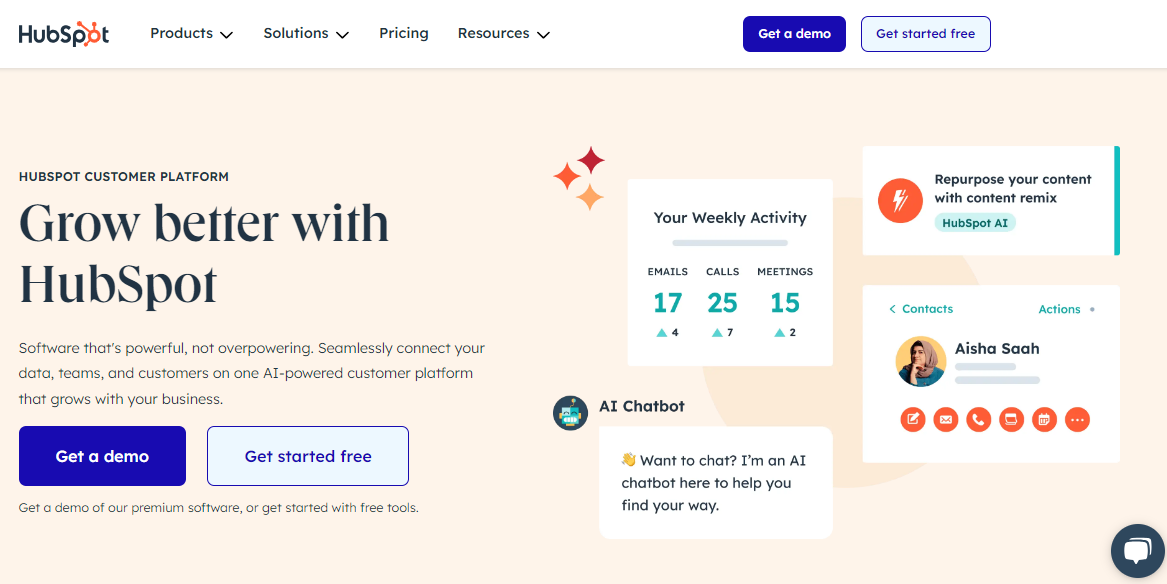The height and width of the screenshot is (584, 1167).
Task: Click Aisha Saah's profile photo
Action: point(921,361)
